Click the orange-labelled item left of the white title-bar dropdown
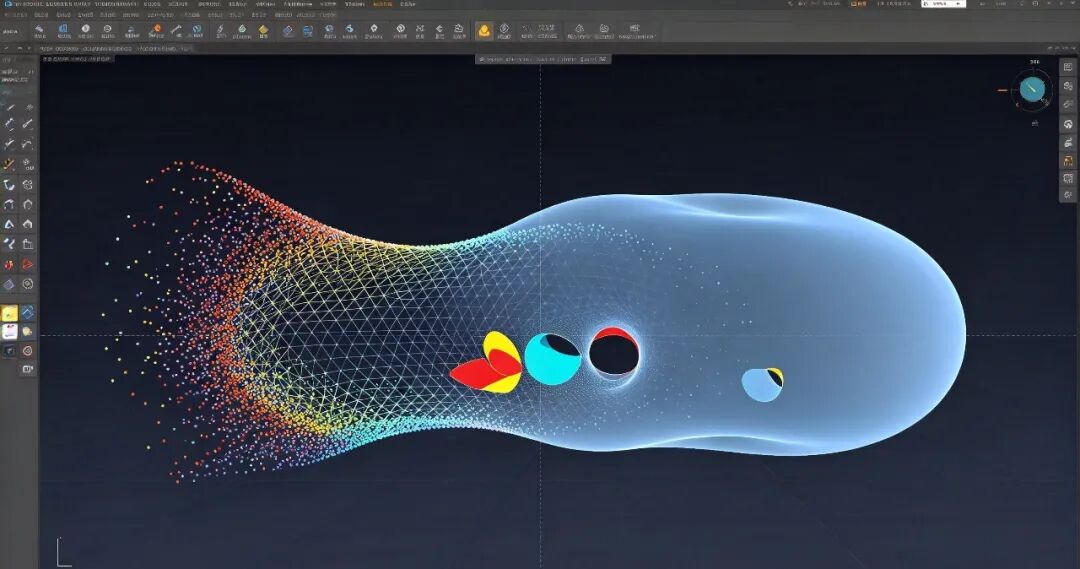The width and height of the screenshot is (1080, 569). pyautogui.click(x=858, y=3)
